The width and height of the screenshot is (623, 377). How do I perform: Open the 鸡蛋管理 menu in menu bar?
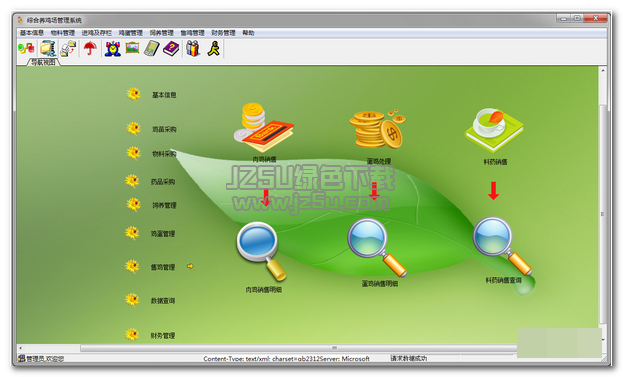[x=130, y=33]
